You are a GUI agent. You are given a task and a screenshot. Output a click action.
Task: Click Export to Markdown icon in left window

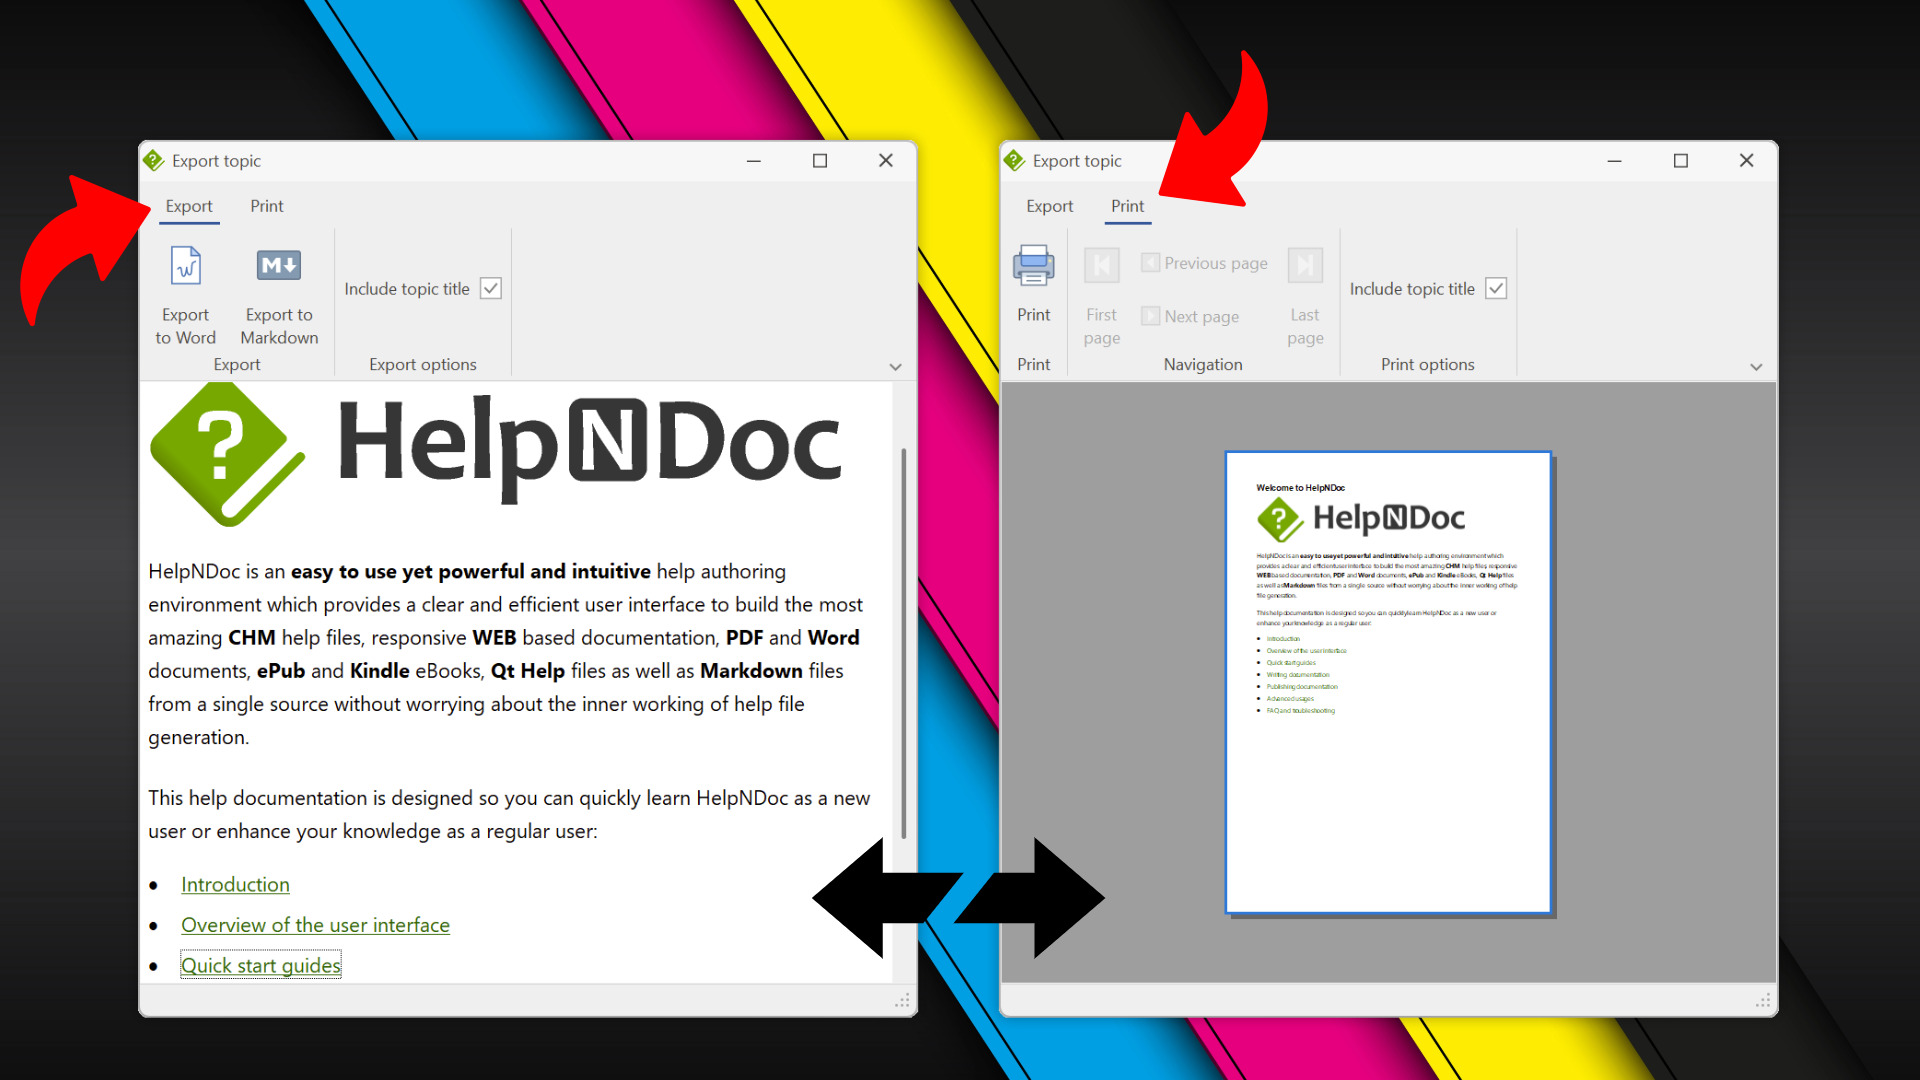279,266
